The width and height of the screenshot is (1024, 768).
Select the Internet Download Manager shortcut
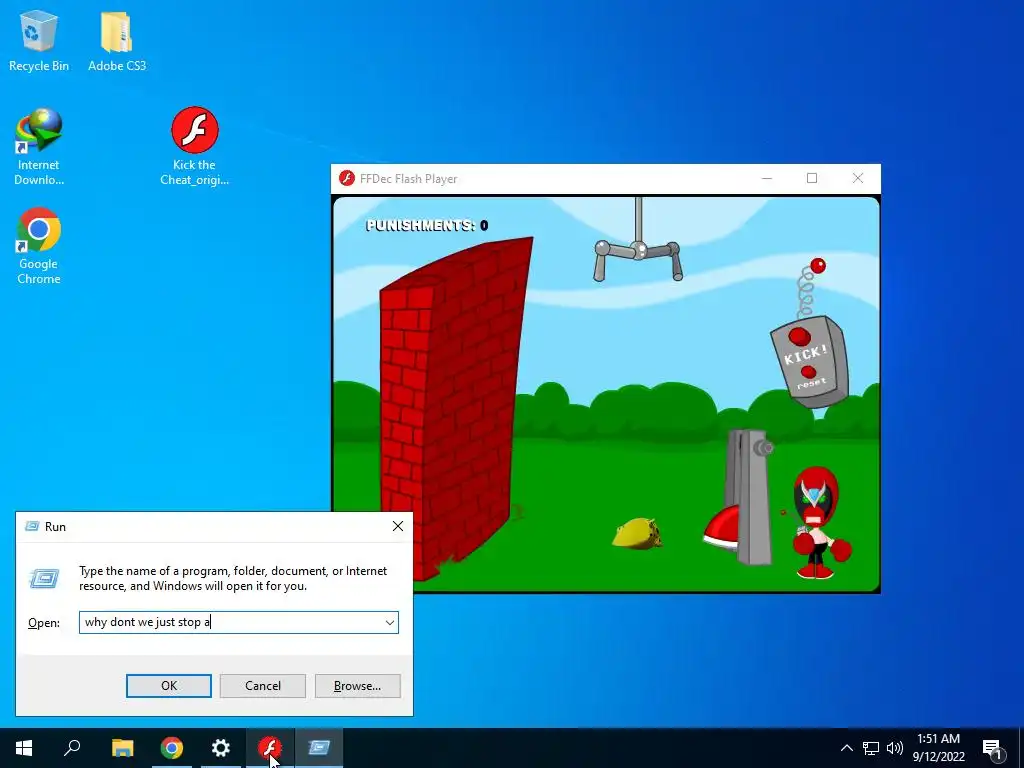(x=39, y=146)
